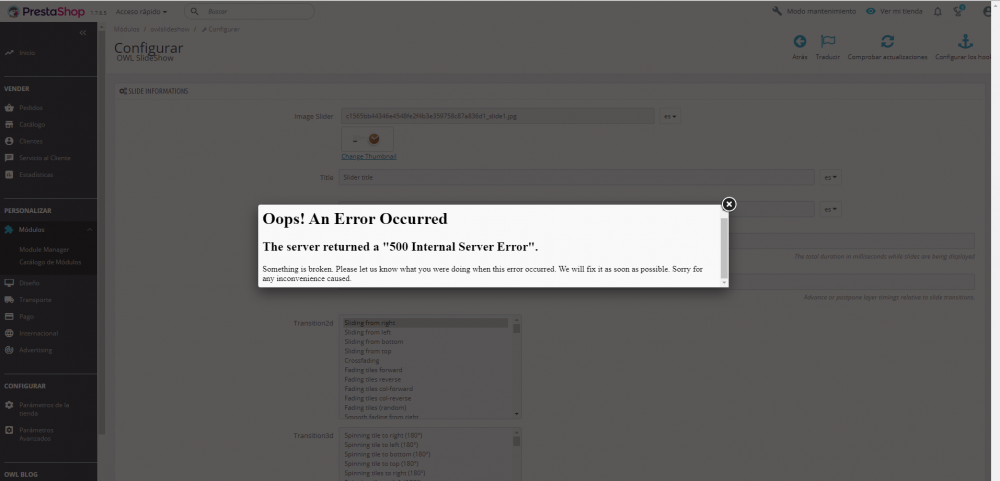Click the trophy icon in header

point(958,11)
